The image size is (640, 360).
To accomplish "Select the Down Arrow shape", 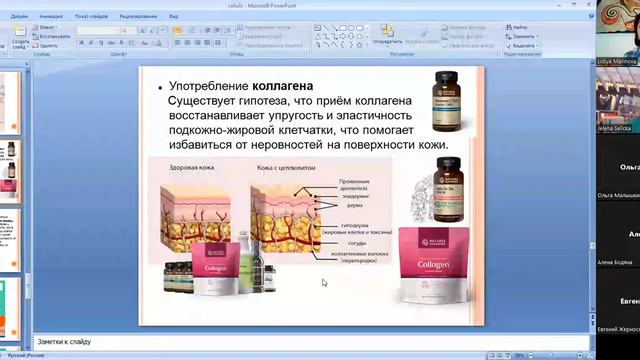I will click(351, 36).
